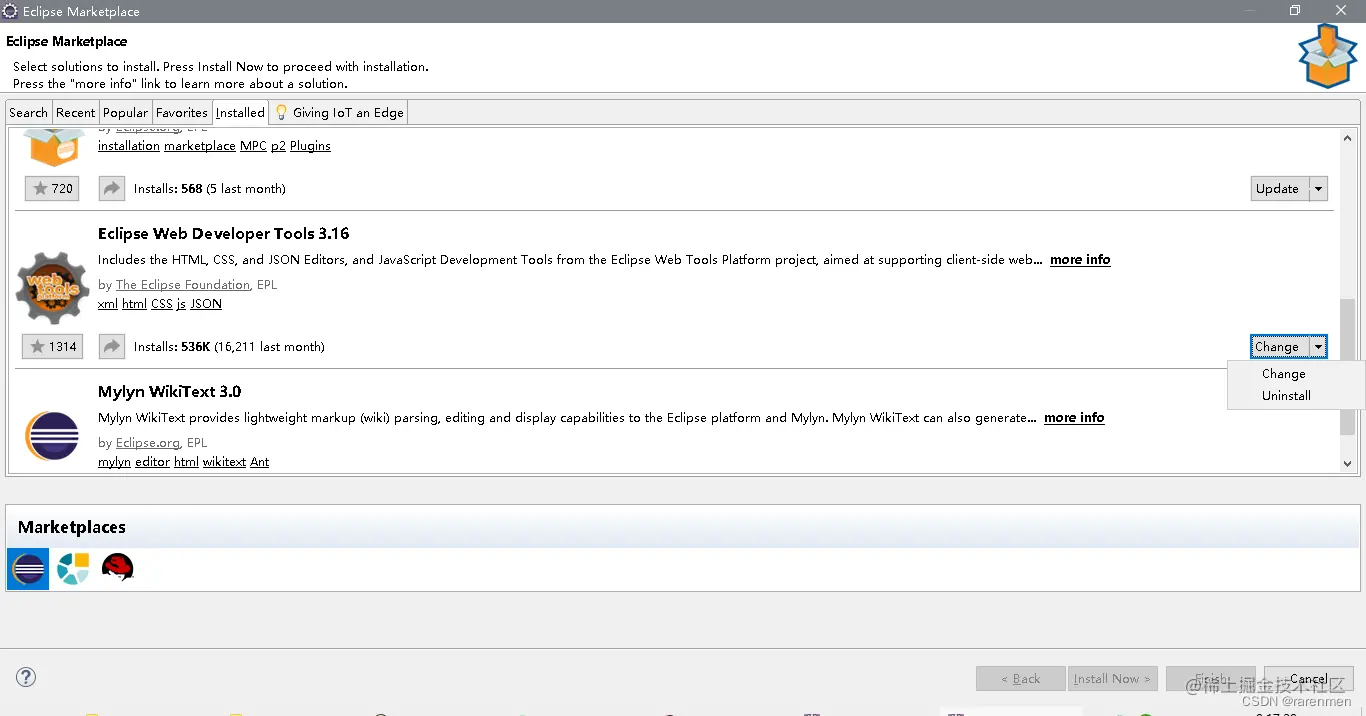Click the Mylyn WikiText Eclipse logo
Screen dimensions: 1366x716
click(52, 436)
